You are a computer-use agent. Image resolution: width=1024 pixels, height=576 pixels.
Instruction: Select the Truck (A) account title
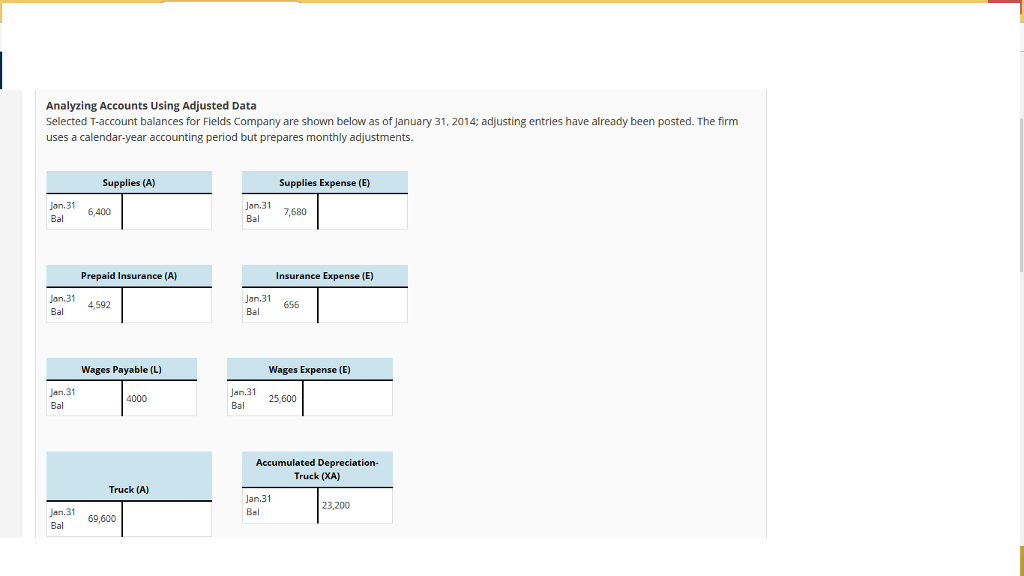[128, 488]
